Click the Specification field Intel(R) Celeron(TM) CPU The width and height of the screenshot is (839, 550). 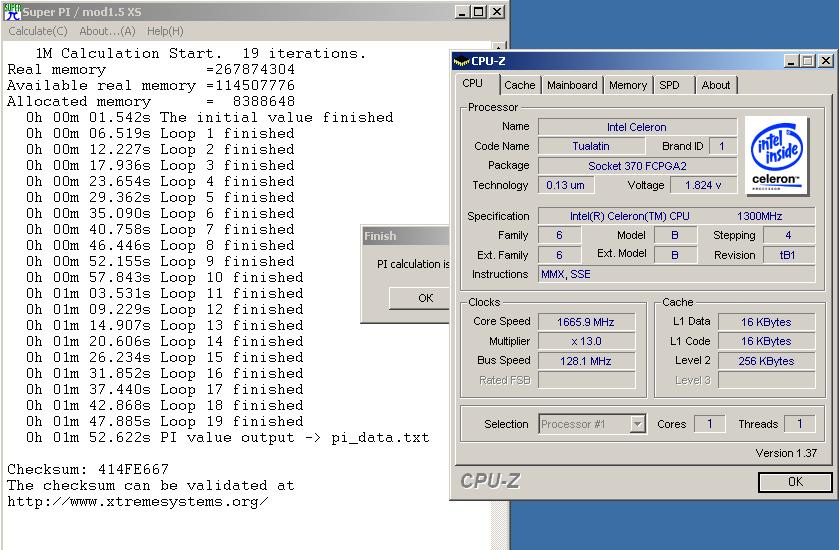pyautogui.click(x=676, y=216)
